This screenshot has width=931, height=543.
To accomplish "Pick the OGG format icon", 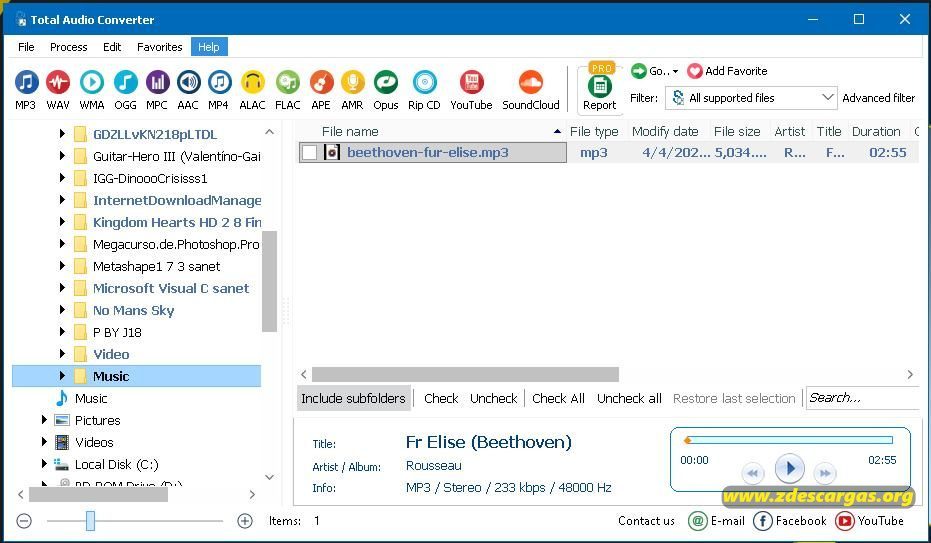I will point(125,82).
